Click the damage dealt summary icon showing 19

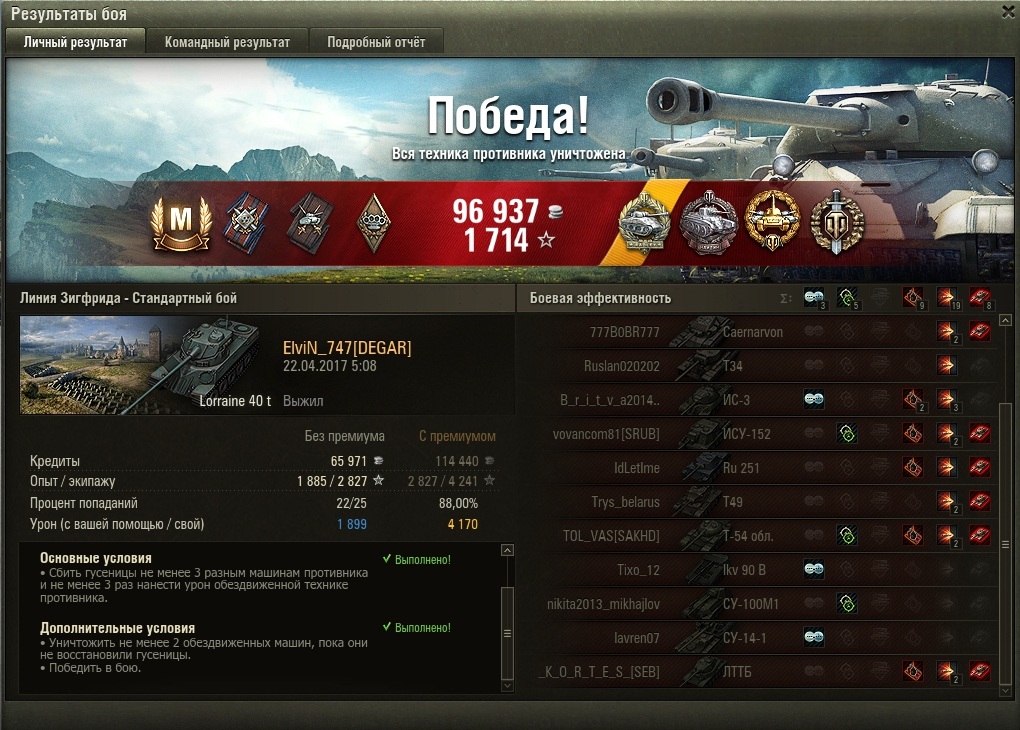tap(947, 298)
